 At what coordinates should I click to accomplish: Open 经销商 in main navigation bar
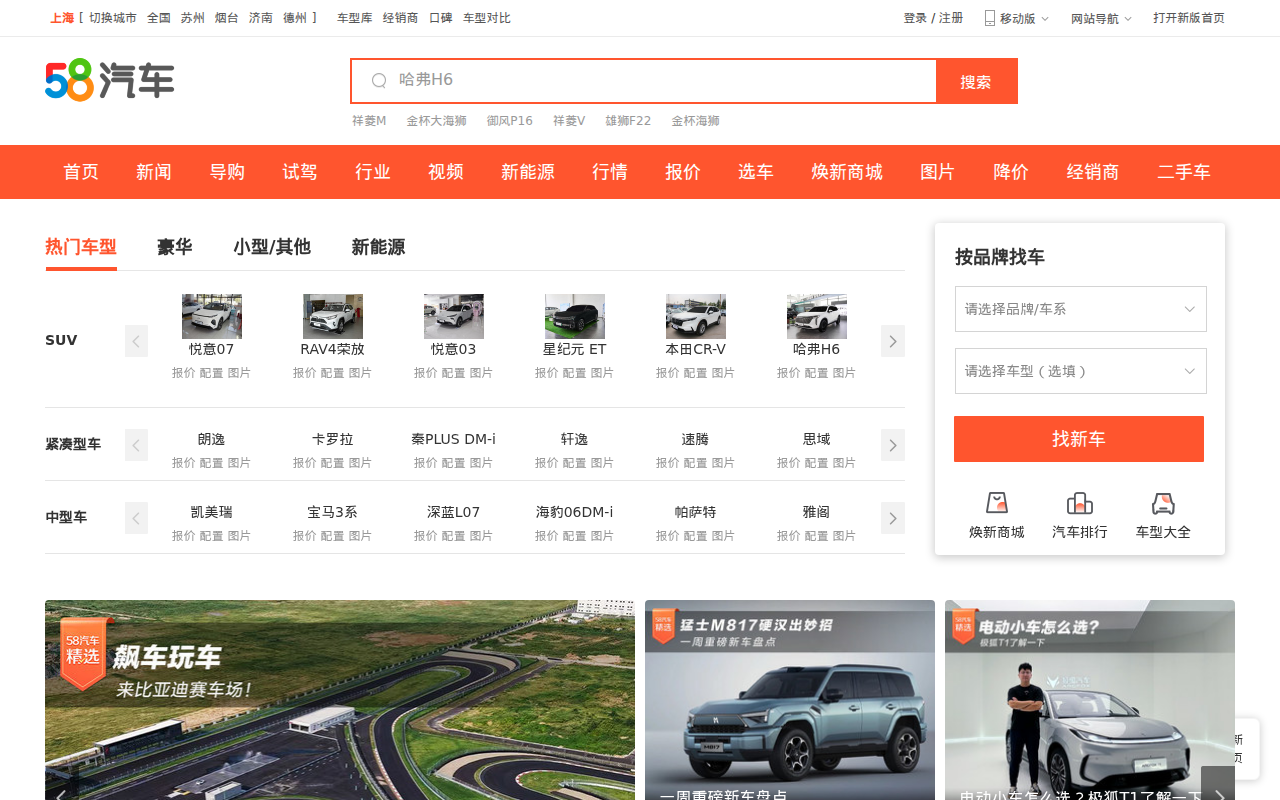(1093, 172)
